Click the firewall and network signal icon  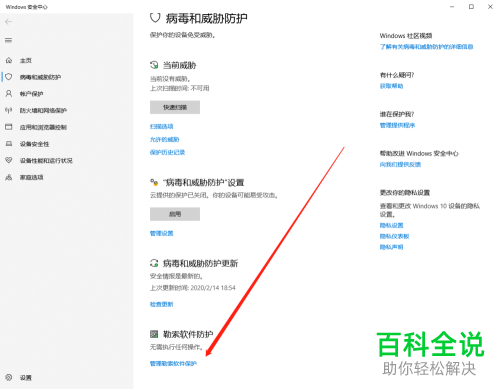[x=9, y=110]
